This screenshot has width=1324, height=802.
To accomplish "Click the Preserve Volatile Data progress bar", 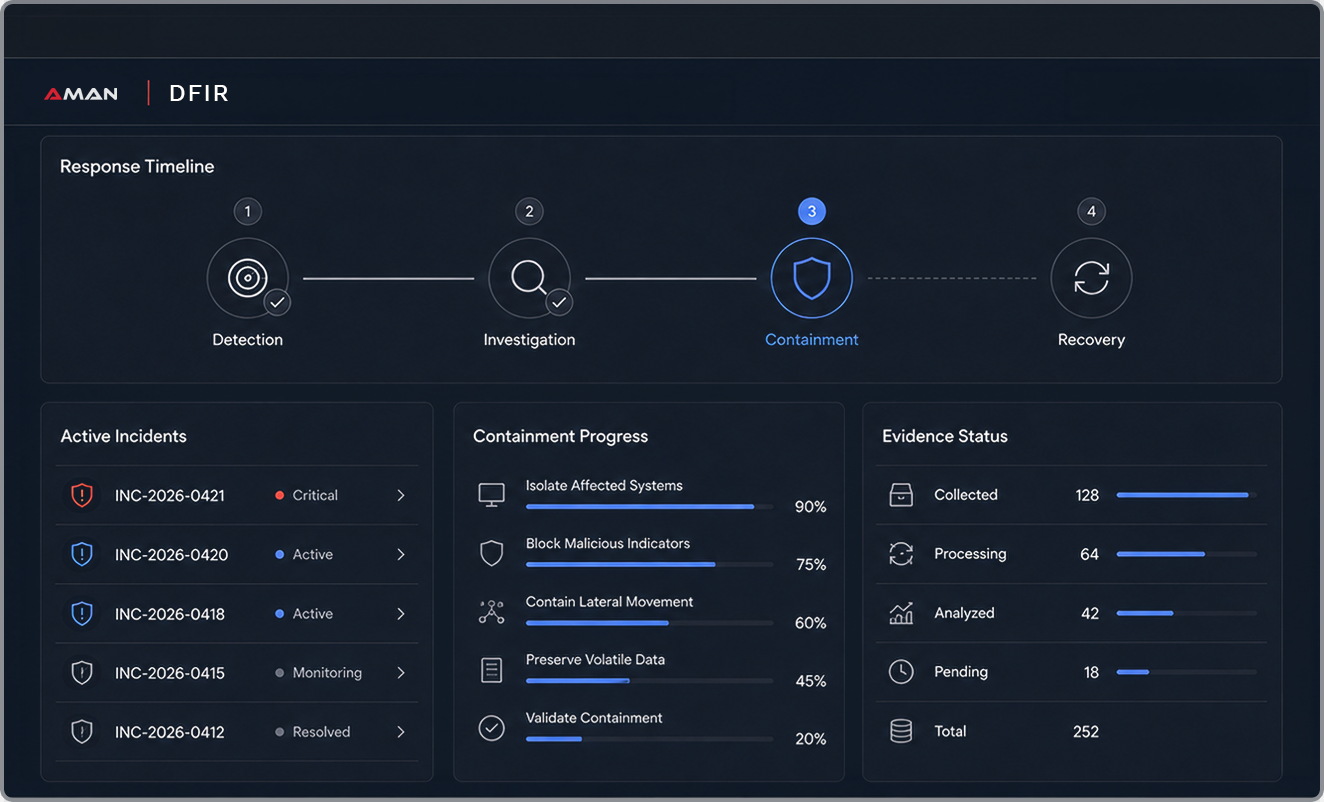I will coord(649,681).
